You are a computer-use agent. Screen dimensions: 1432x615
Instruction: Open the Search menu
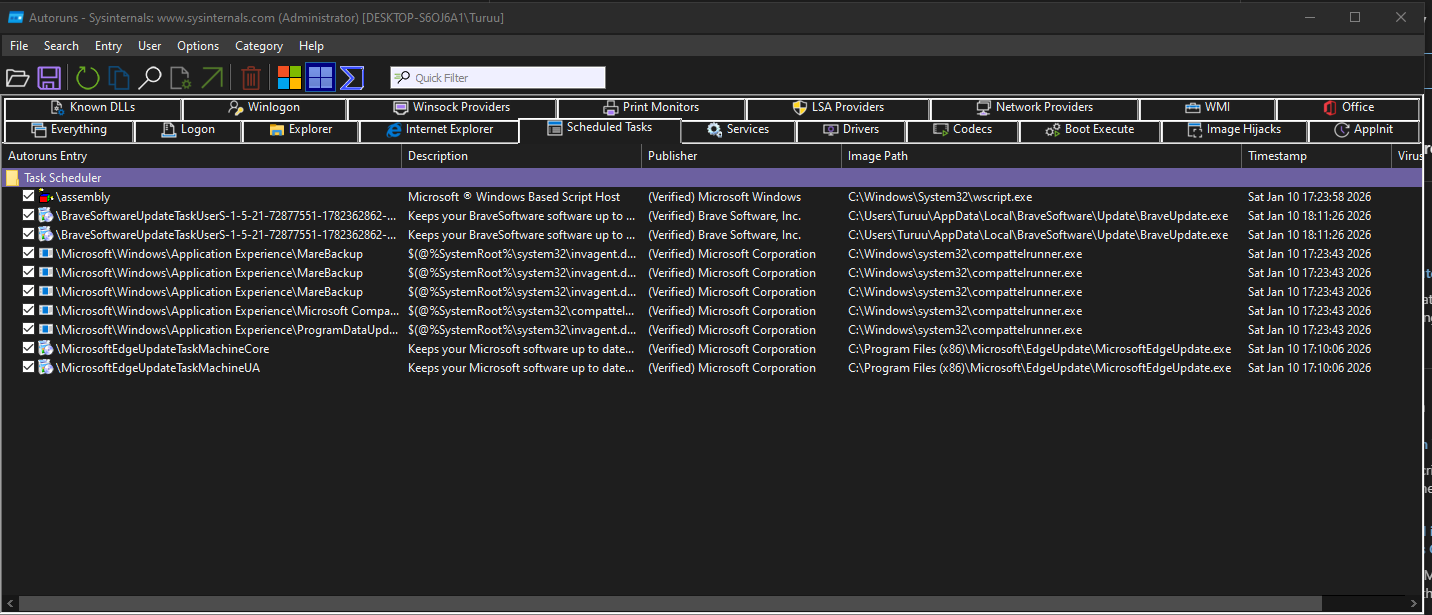[x=61, y=46]
